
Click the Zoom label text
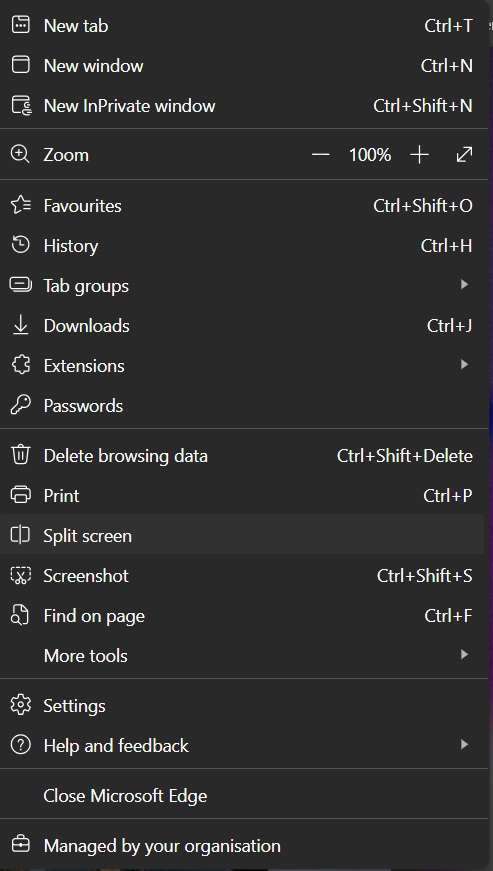(x=66, y=154)
